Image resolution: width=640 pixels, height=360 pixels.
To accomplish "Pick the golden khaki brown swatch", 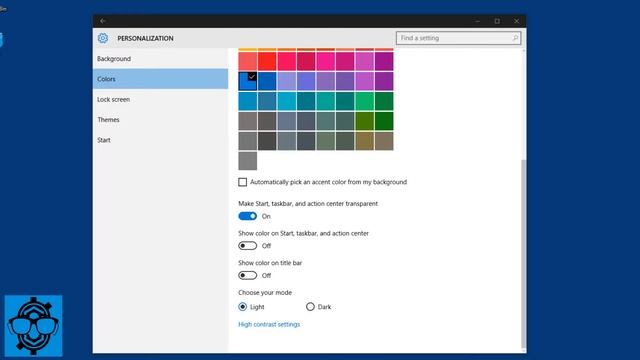I will 364,141.
